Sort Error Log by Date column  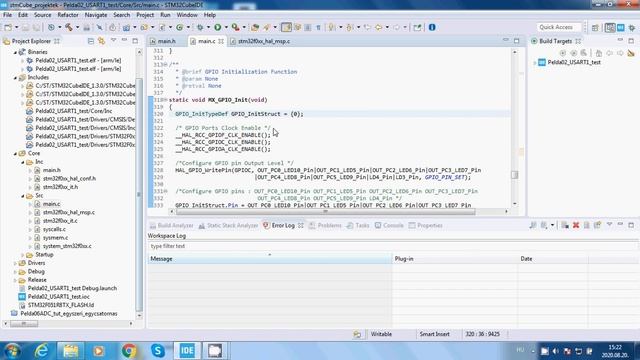click(553, 259)
